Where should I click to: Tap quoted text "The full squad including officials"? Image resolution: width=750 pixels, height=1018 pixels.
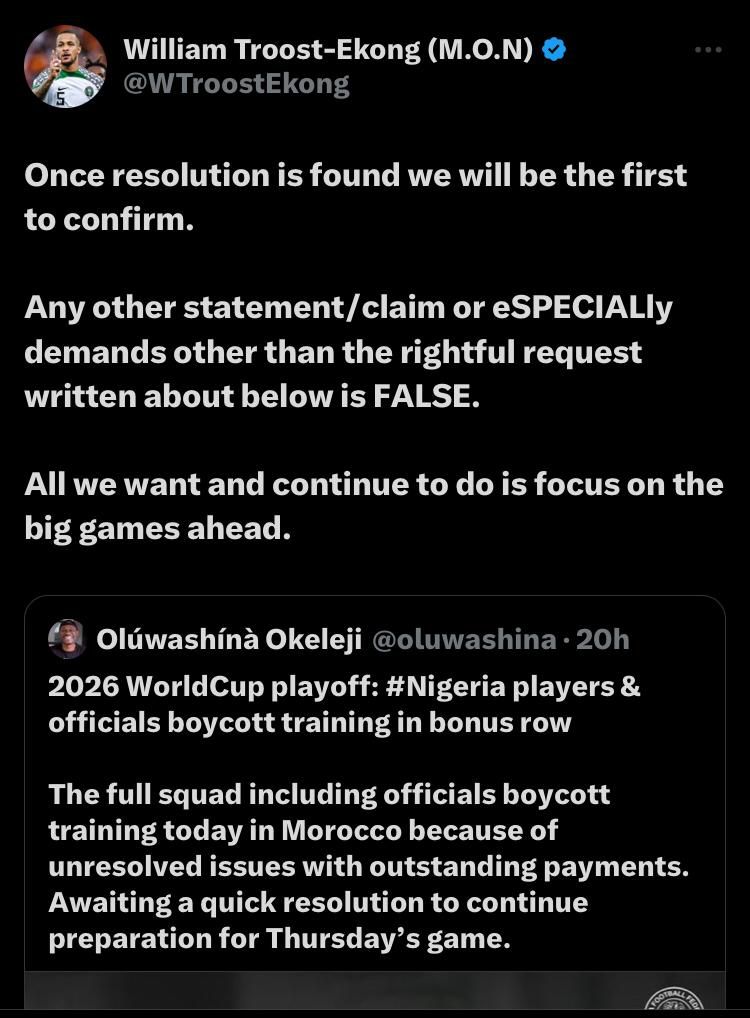click(x=329, y=795)
